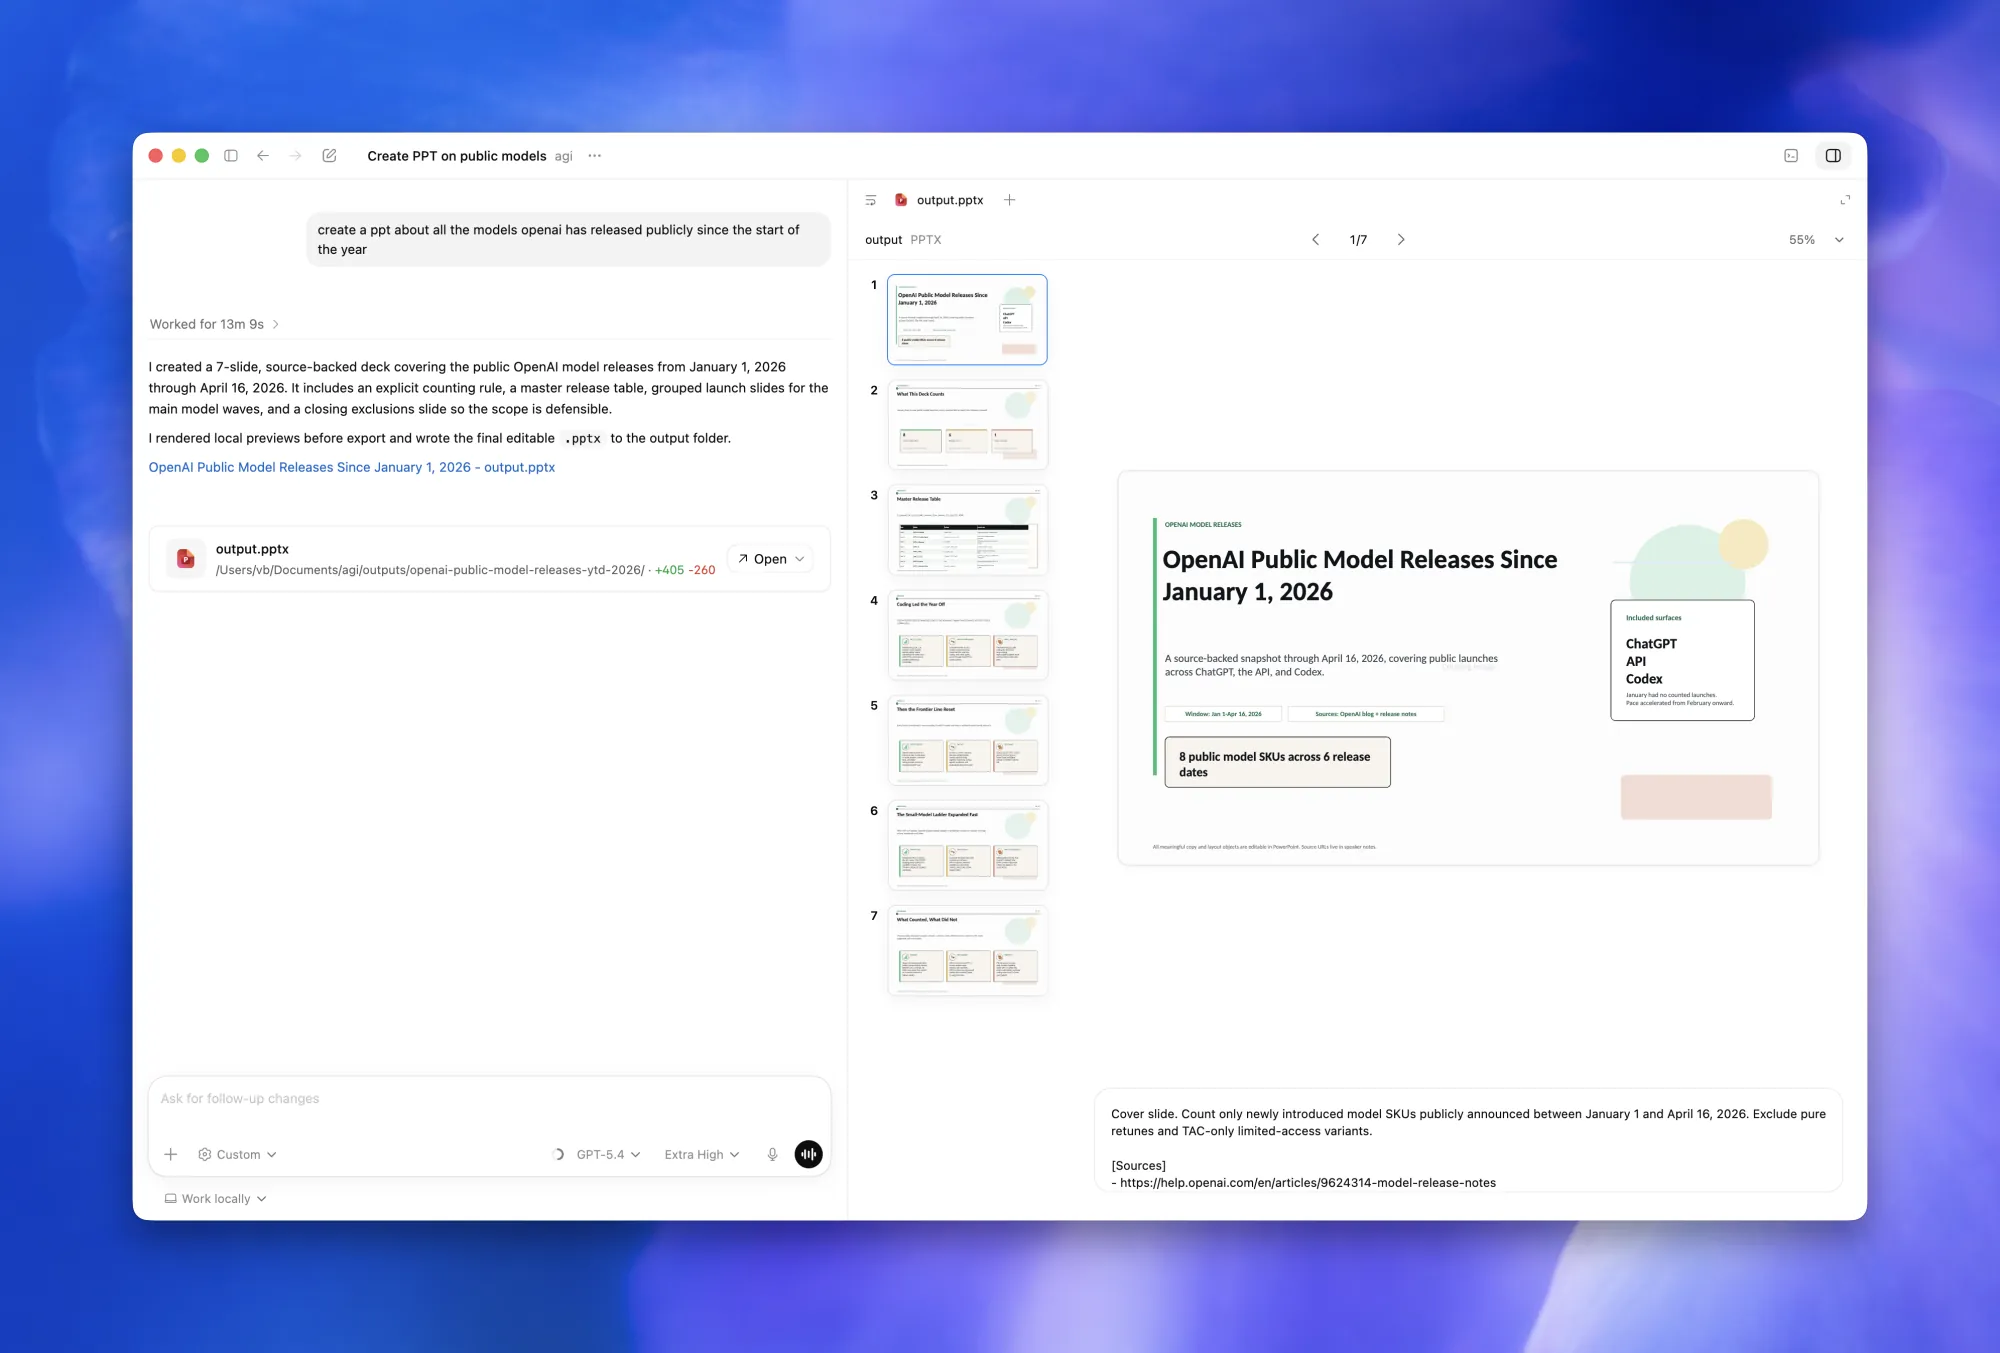The height and width of the screenshot is (1353, 2000).
Task: Click the output.pptx PowerPoint file icon card
Action: (186, 559)
